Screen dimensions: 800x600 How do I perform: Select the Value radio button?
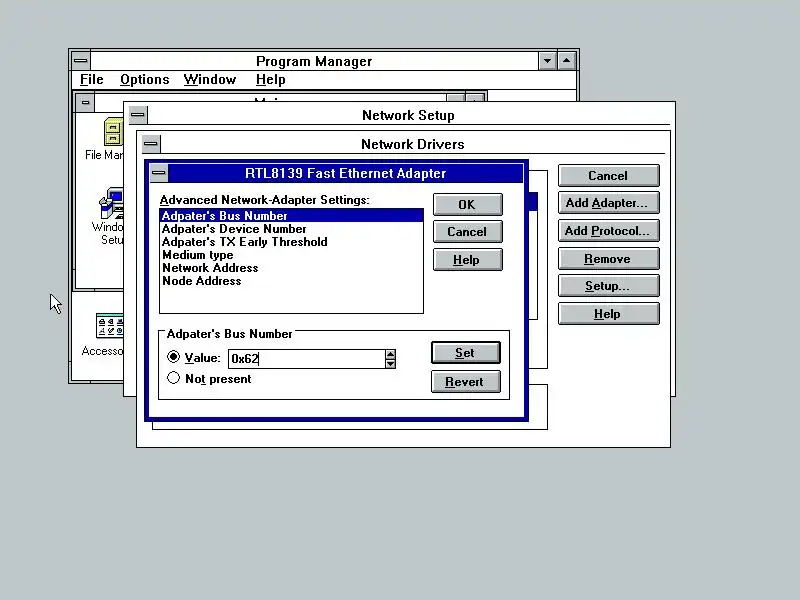coord(173,357)
